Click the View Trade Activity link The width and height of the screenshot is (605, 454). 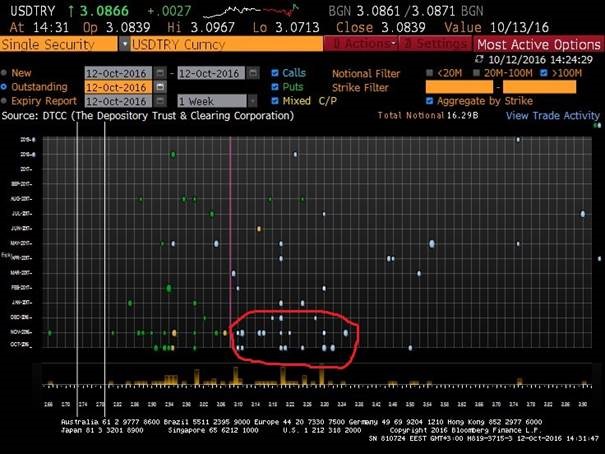(553, 116)
